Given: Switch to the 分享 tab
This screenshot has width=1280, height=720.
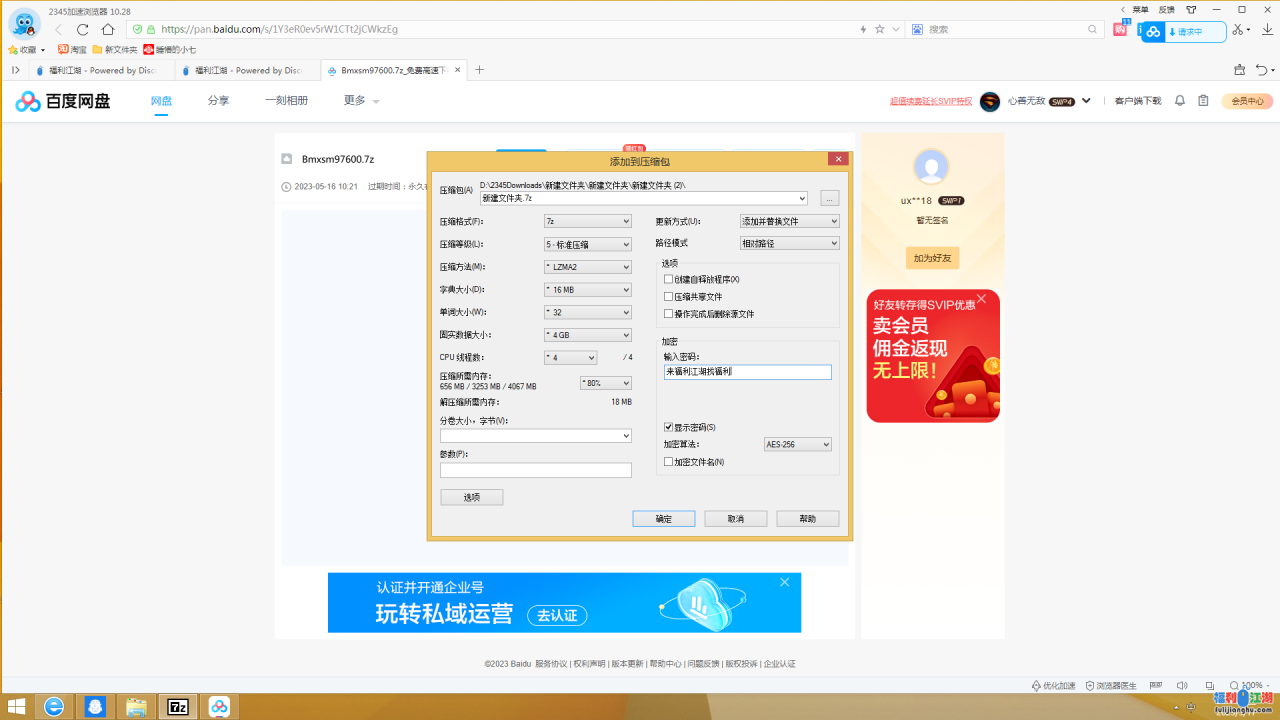Looking at the screenshot, I should 218,101.
